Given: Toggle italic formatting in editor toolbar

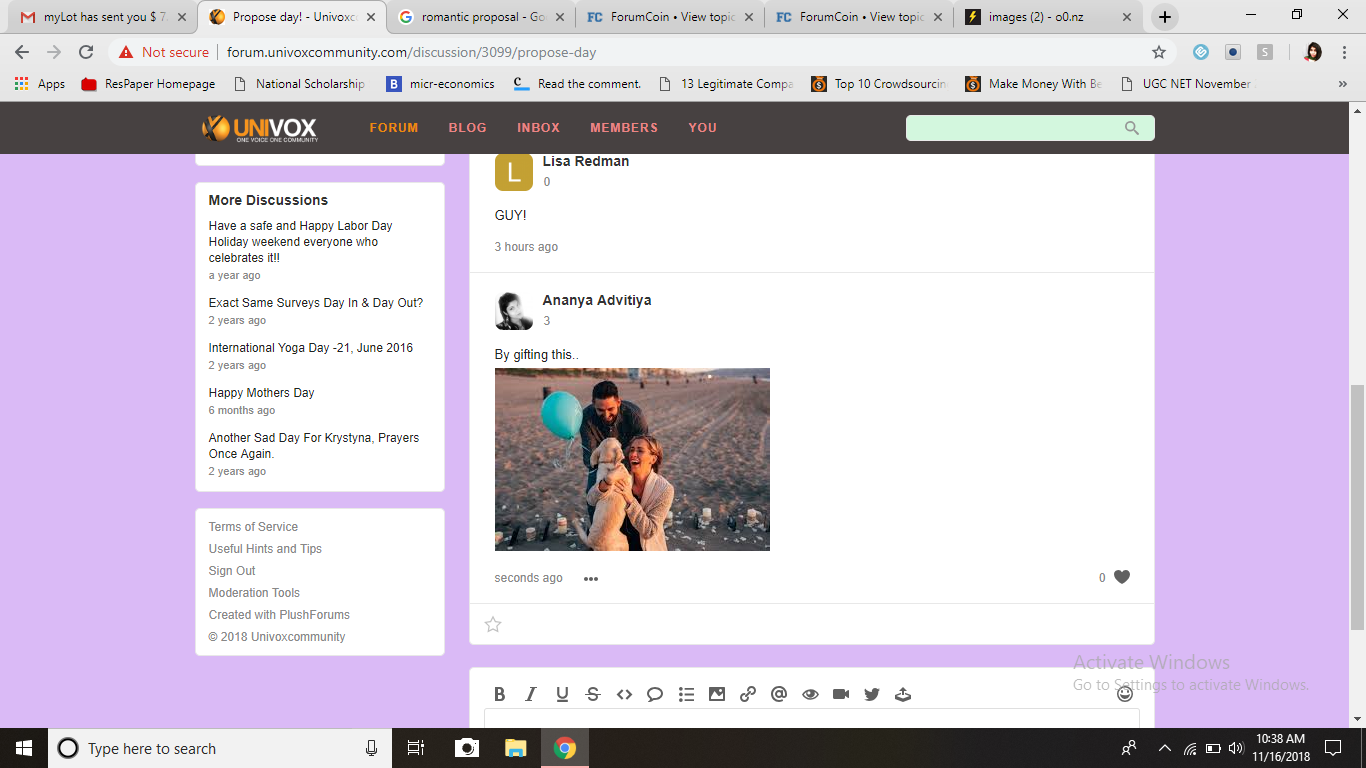Looking at the screenshot, I should tap(531, 694).
